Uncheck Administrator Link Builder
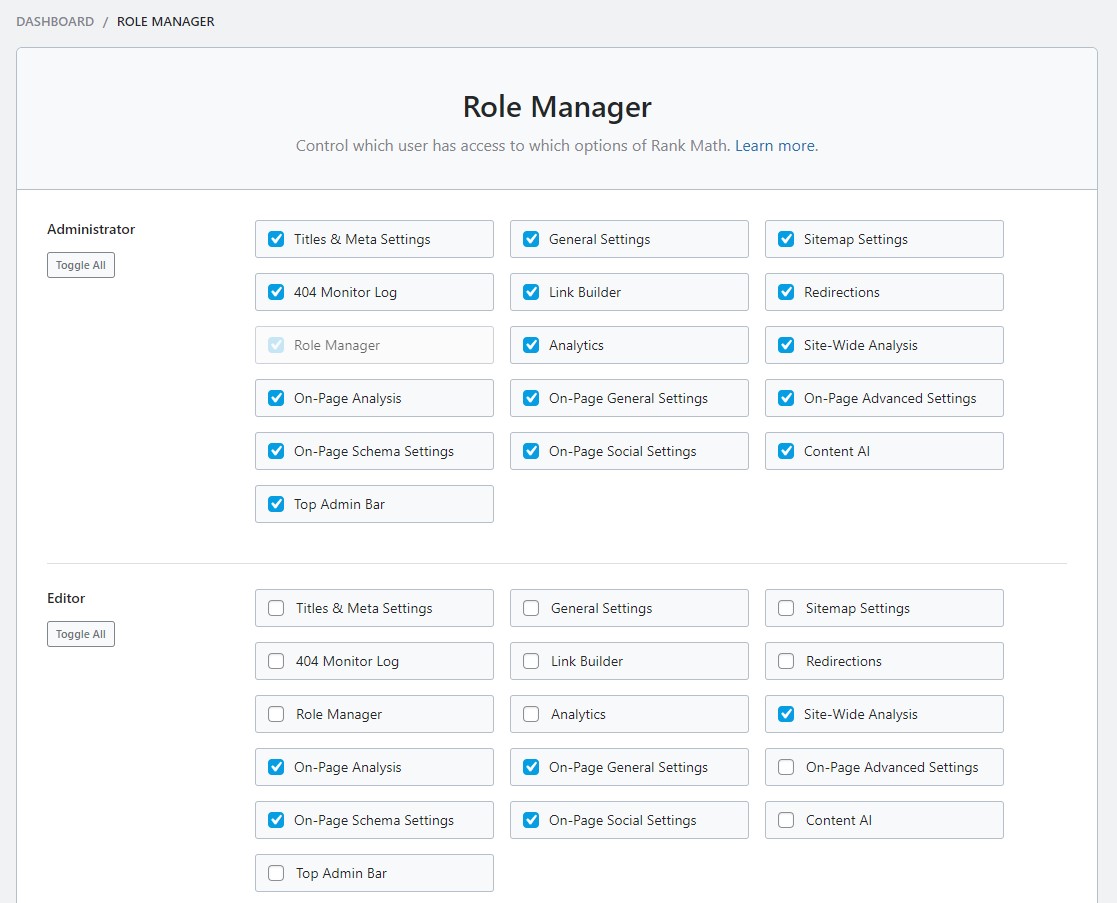 tap(531, 292)
